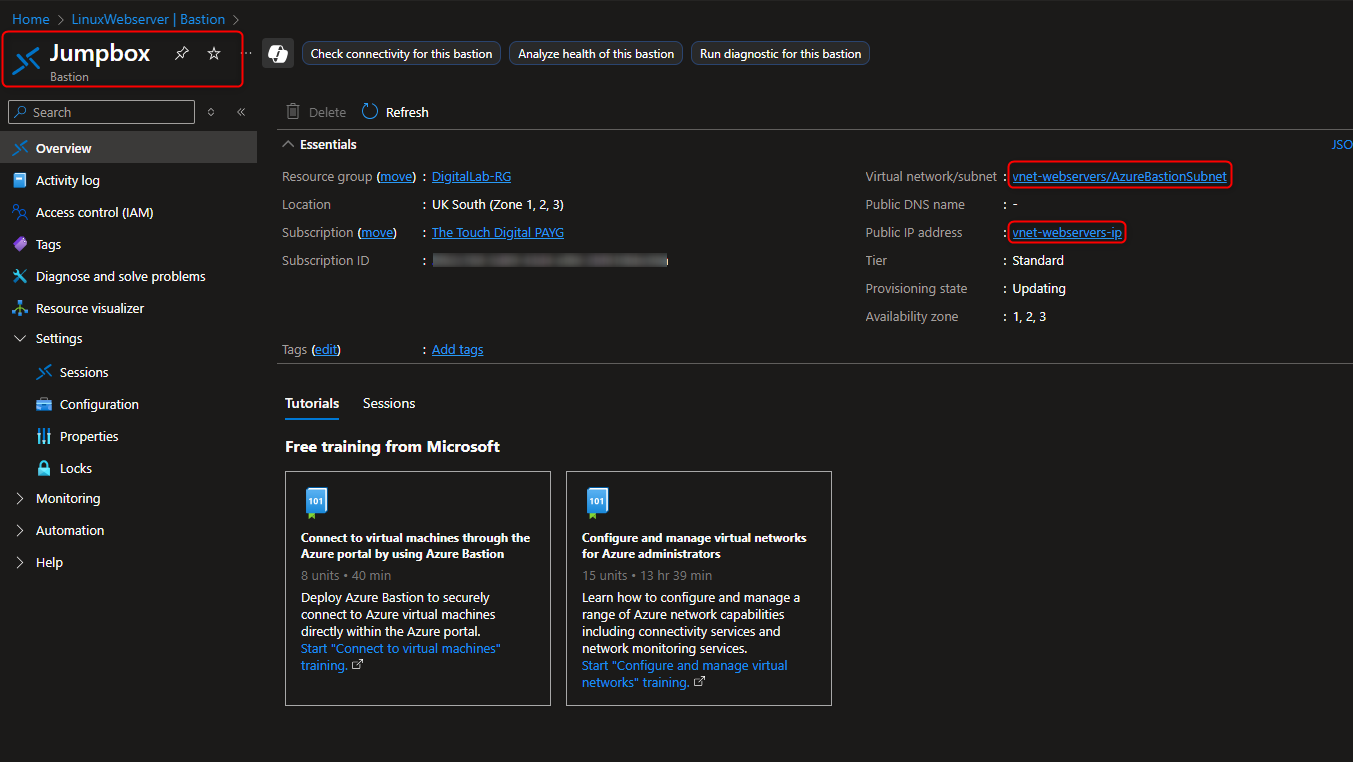Open the Locks settings icon
Image resolution: width=1353 pixels, height=762 pixels.
click(44, 467)
